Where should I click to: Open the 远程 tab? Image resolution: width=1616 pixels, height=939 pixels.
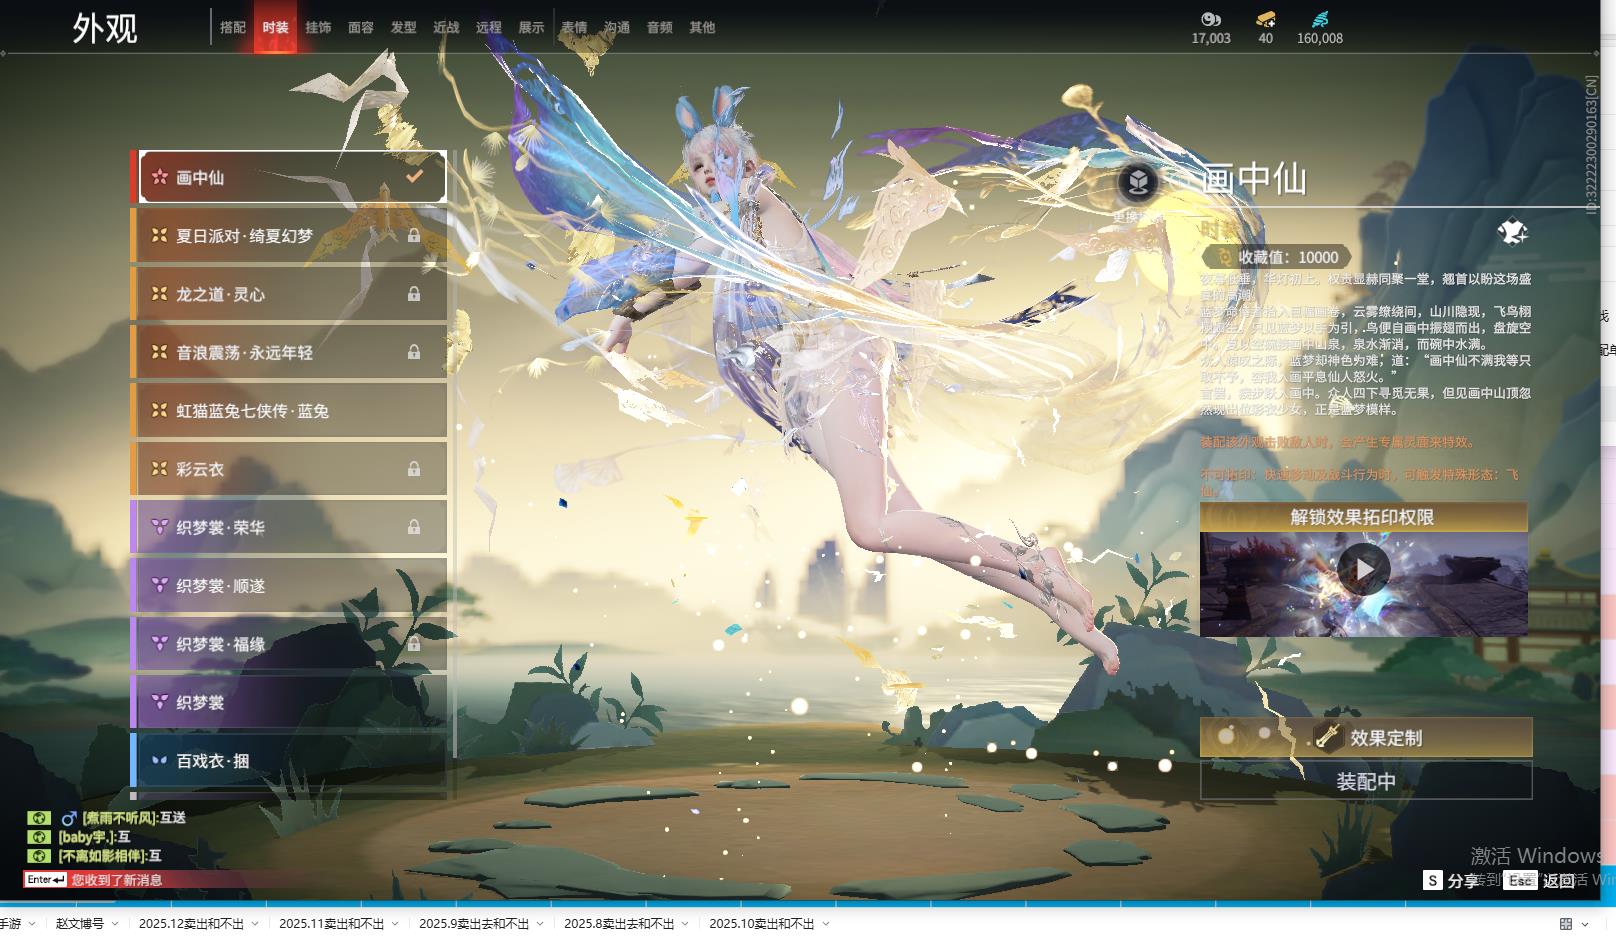pos(489,28)
